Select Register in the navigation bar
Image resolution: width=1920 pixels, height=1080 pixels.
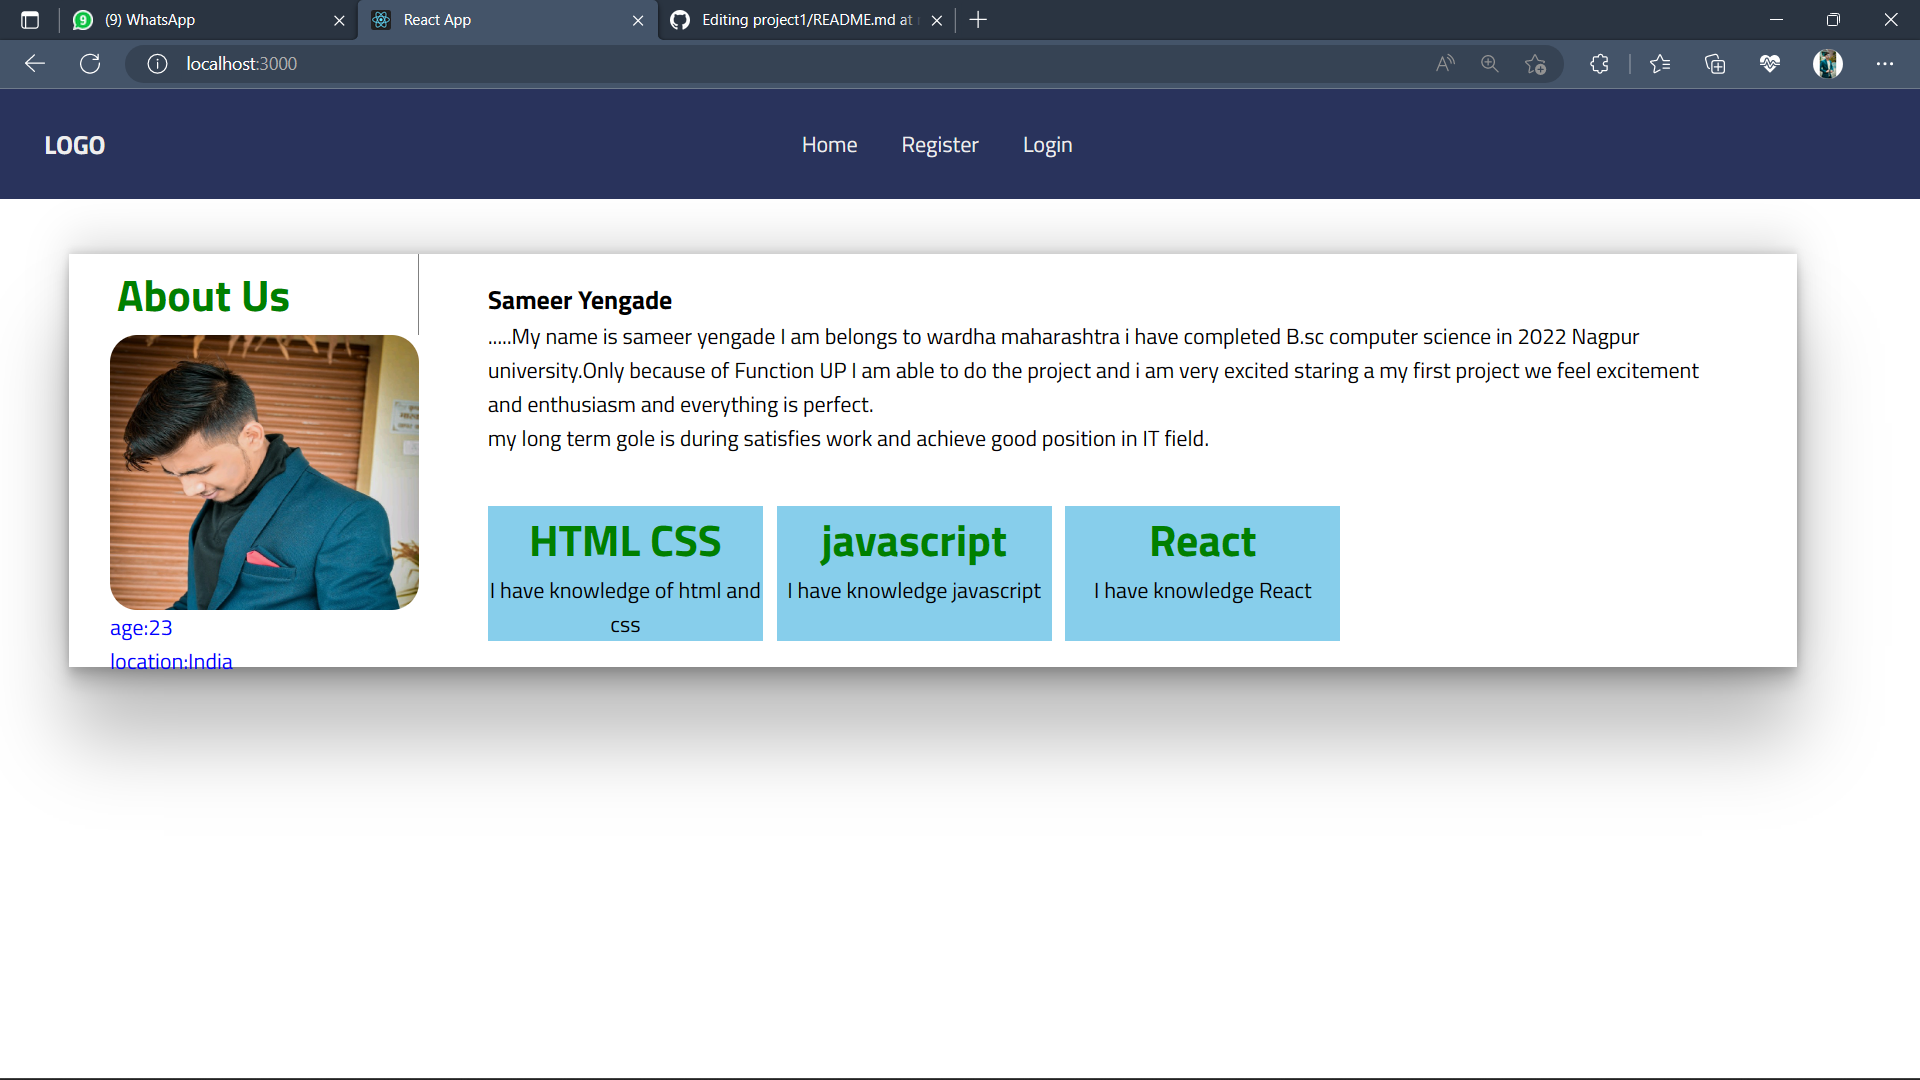940,144
